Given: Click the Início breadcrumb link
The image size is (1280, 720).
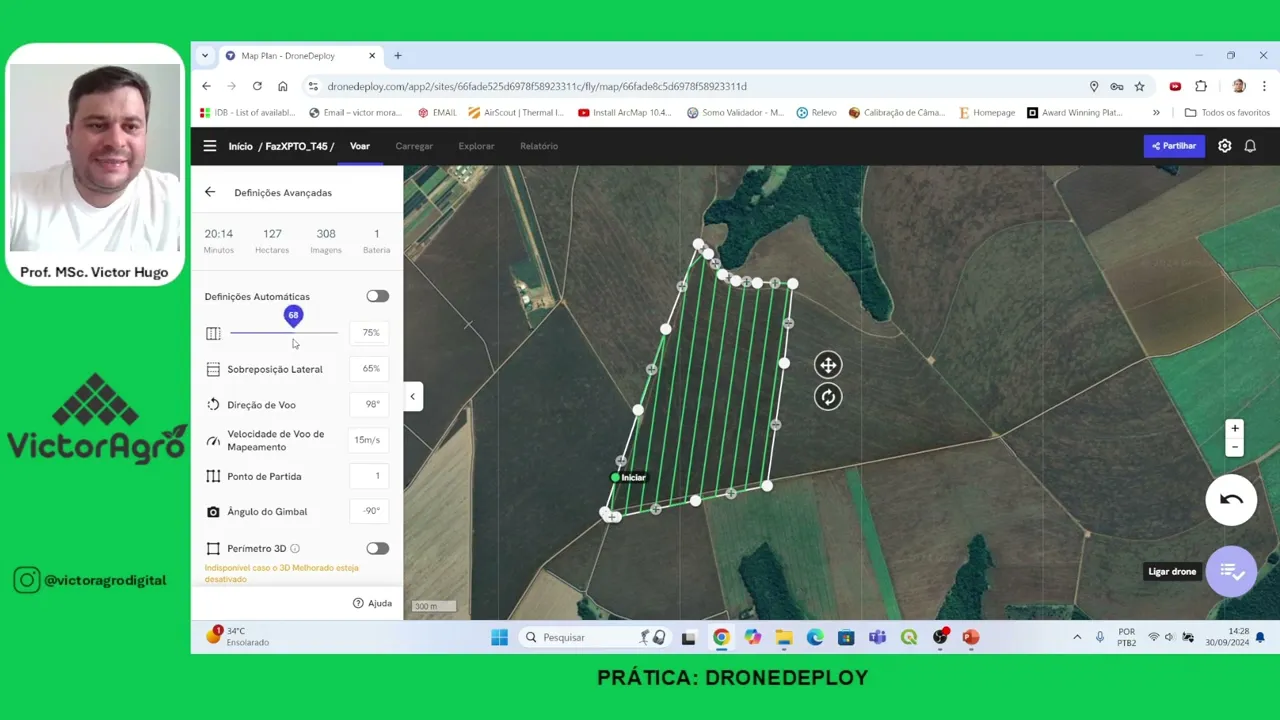Looking at the screenshot, I should (240, 146).
